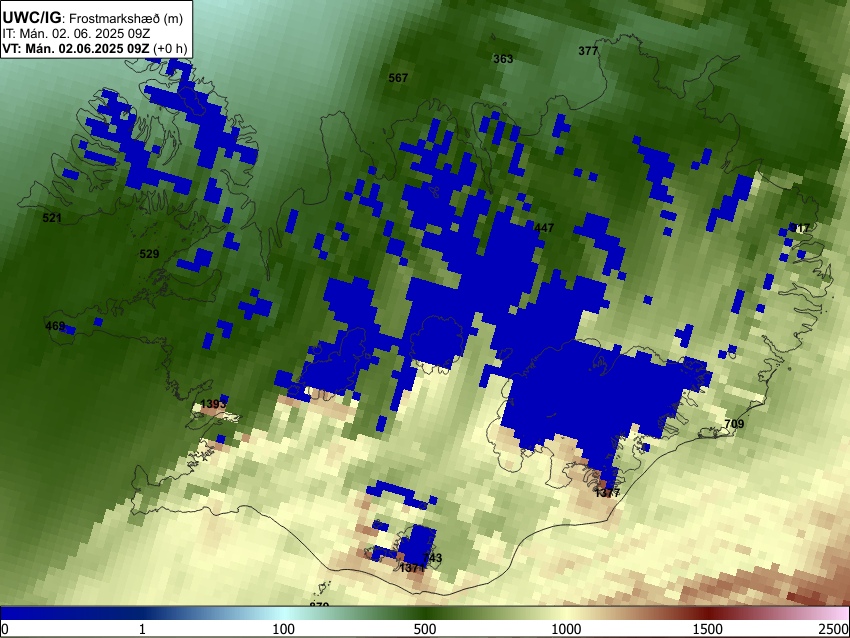Click the 377 value label on map
This screenshot has height=638, width=850.
coord(588,51)
